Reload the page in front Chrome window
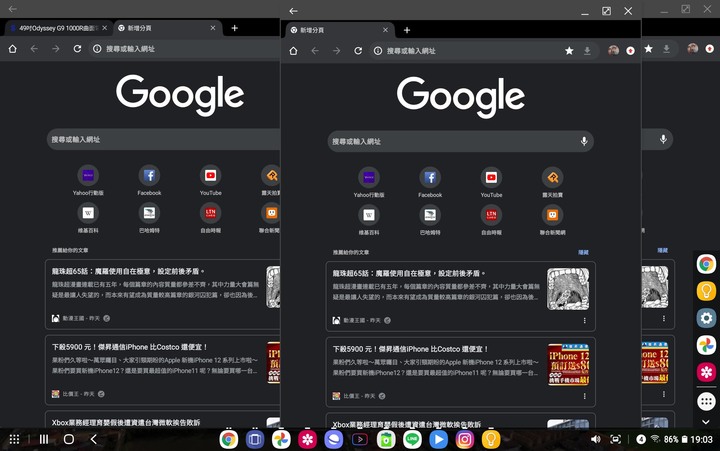Screen dimensions: 720x451 pos(358,51)
